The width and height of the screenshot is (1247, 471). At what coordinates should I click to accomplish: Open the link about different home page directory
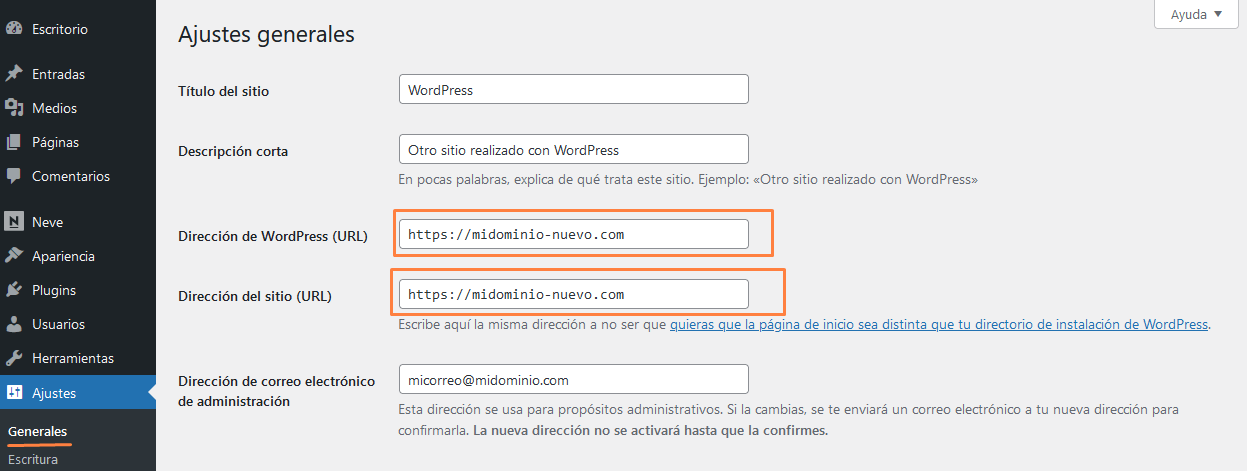tap(939, 324)
